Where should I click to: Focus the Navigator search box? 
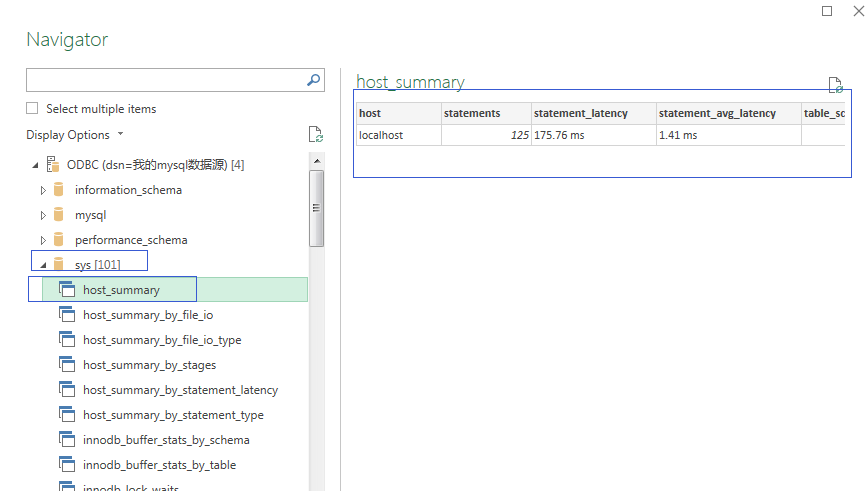[x=175, y=80]
